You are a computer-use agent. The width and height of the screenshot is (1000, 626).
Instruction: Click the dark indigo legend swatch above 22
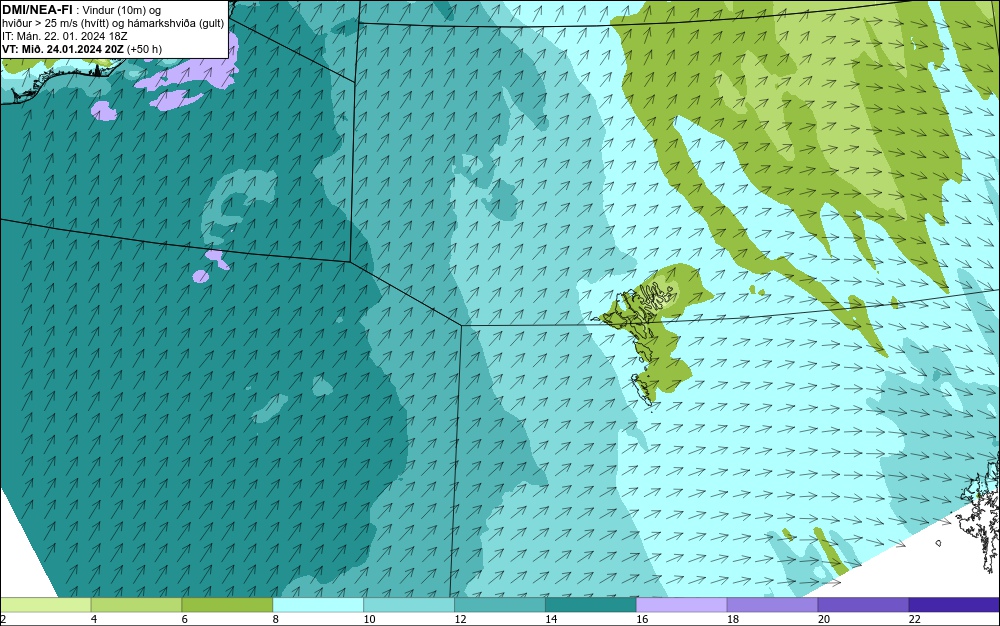(954, 605)
